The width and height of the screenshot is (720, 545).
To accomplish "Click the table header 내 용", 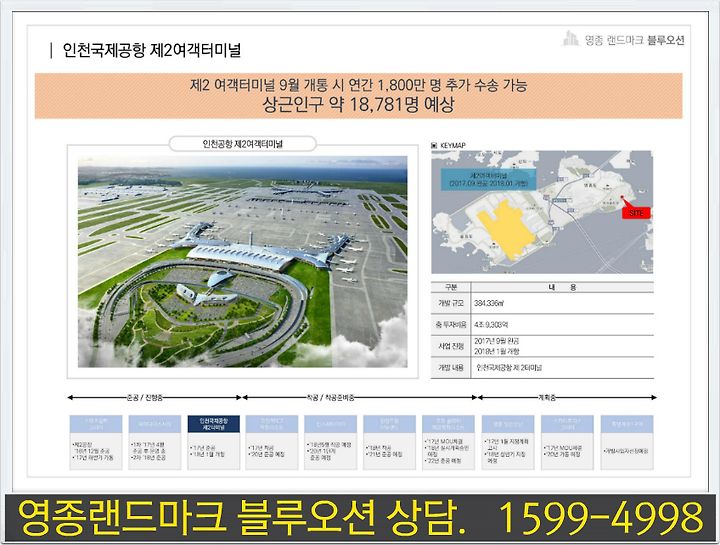I will tap(562, 287).
